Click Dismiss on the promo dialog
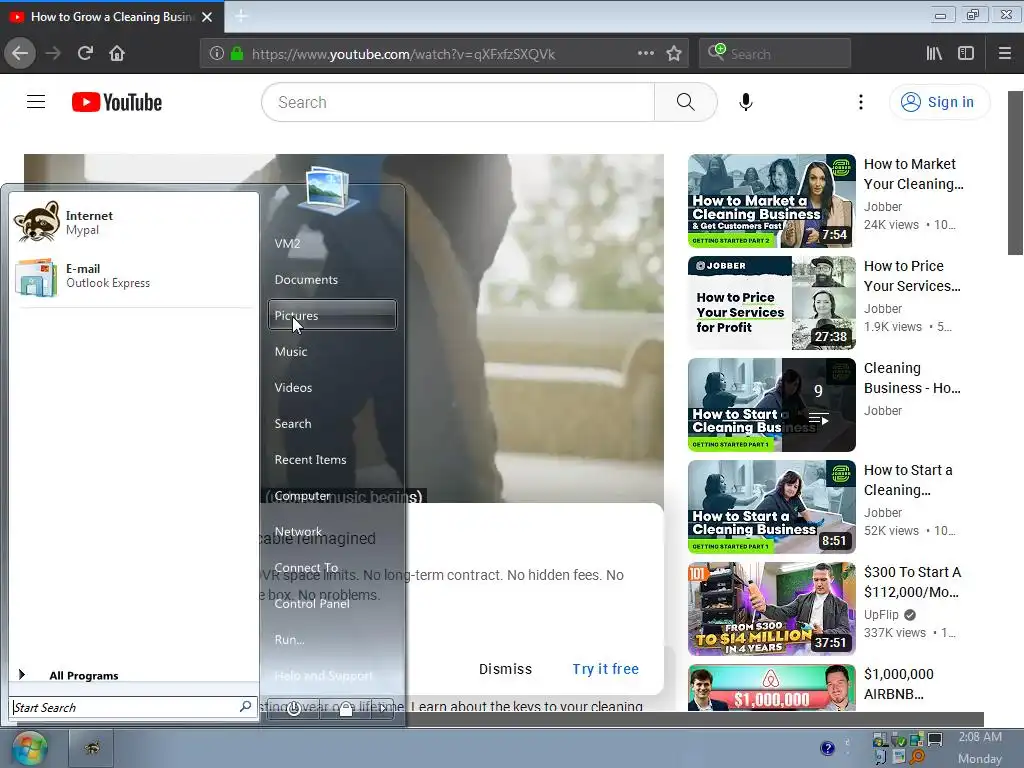 pos(505,669)
